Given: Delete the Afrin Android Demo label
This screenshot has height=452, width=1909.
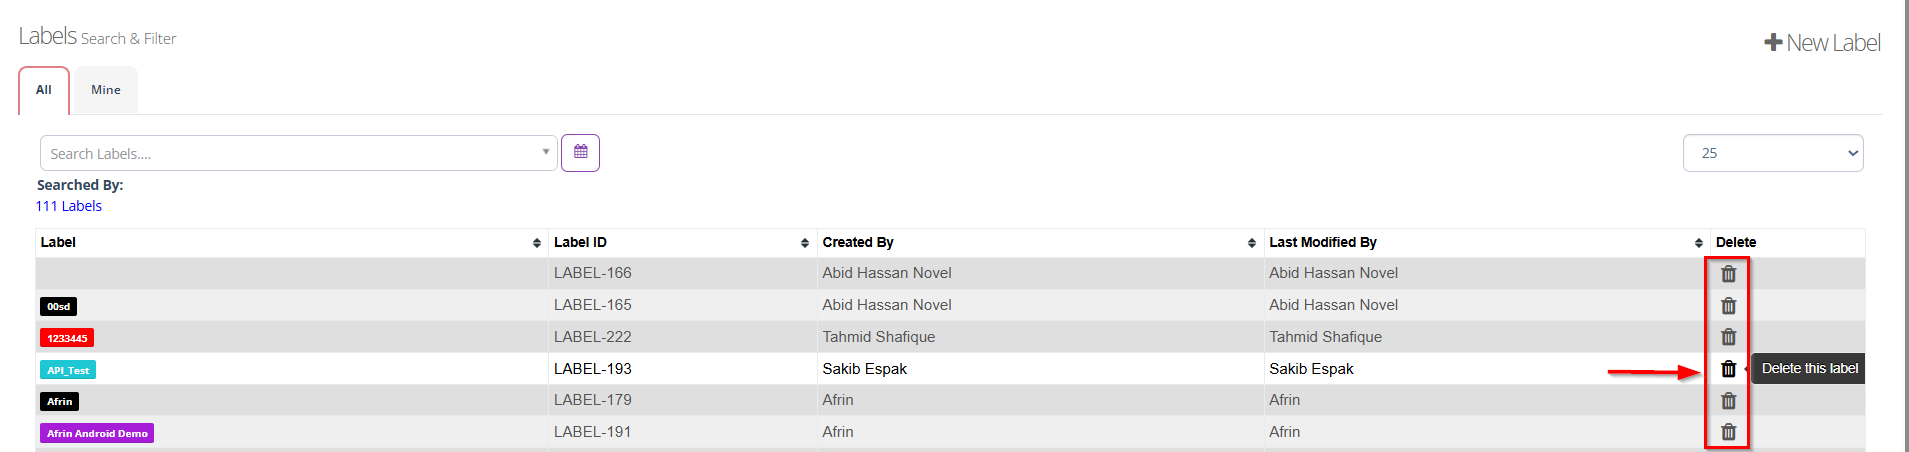Looking at the screenshot, I should pyautogui.click(x=1728, y=432).
